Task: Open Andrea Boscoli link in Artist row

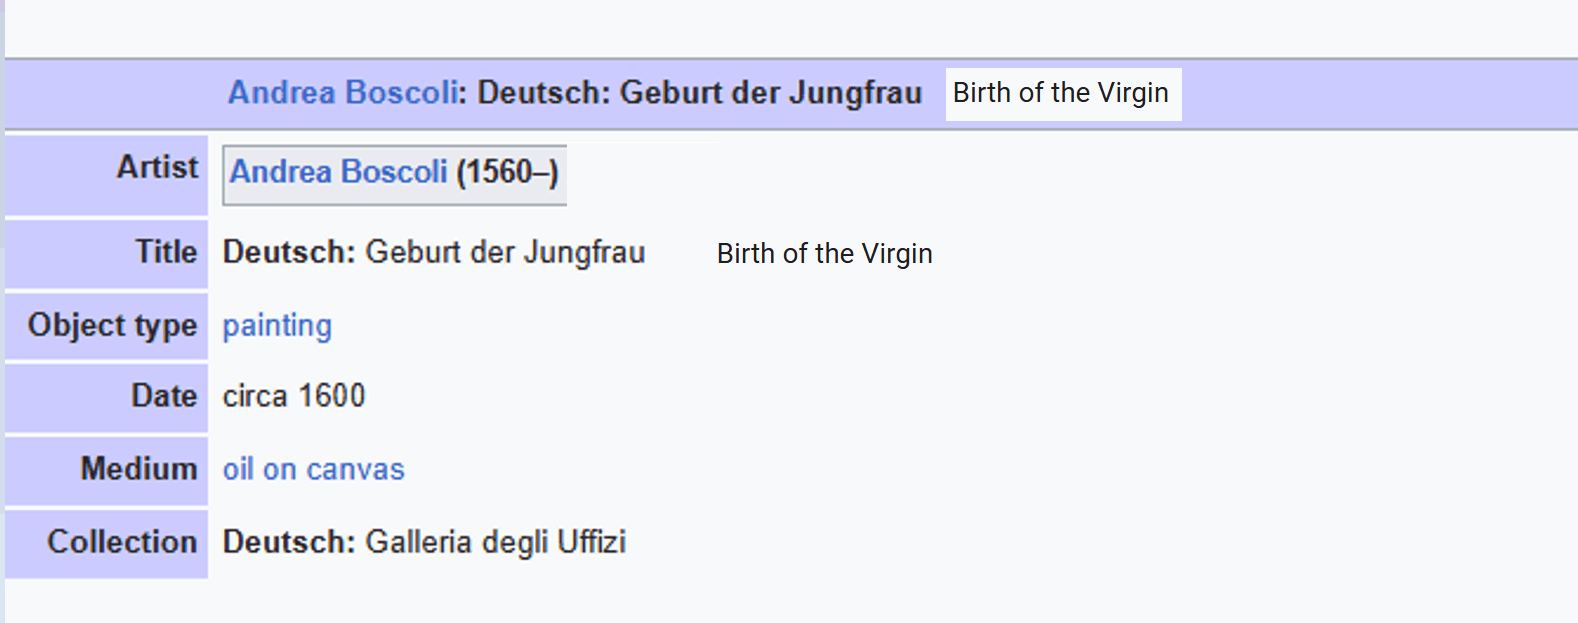Action: click(339, 172)
